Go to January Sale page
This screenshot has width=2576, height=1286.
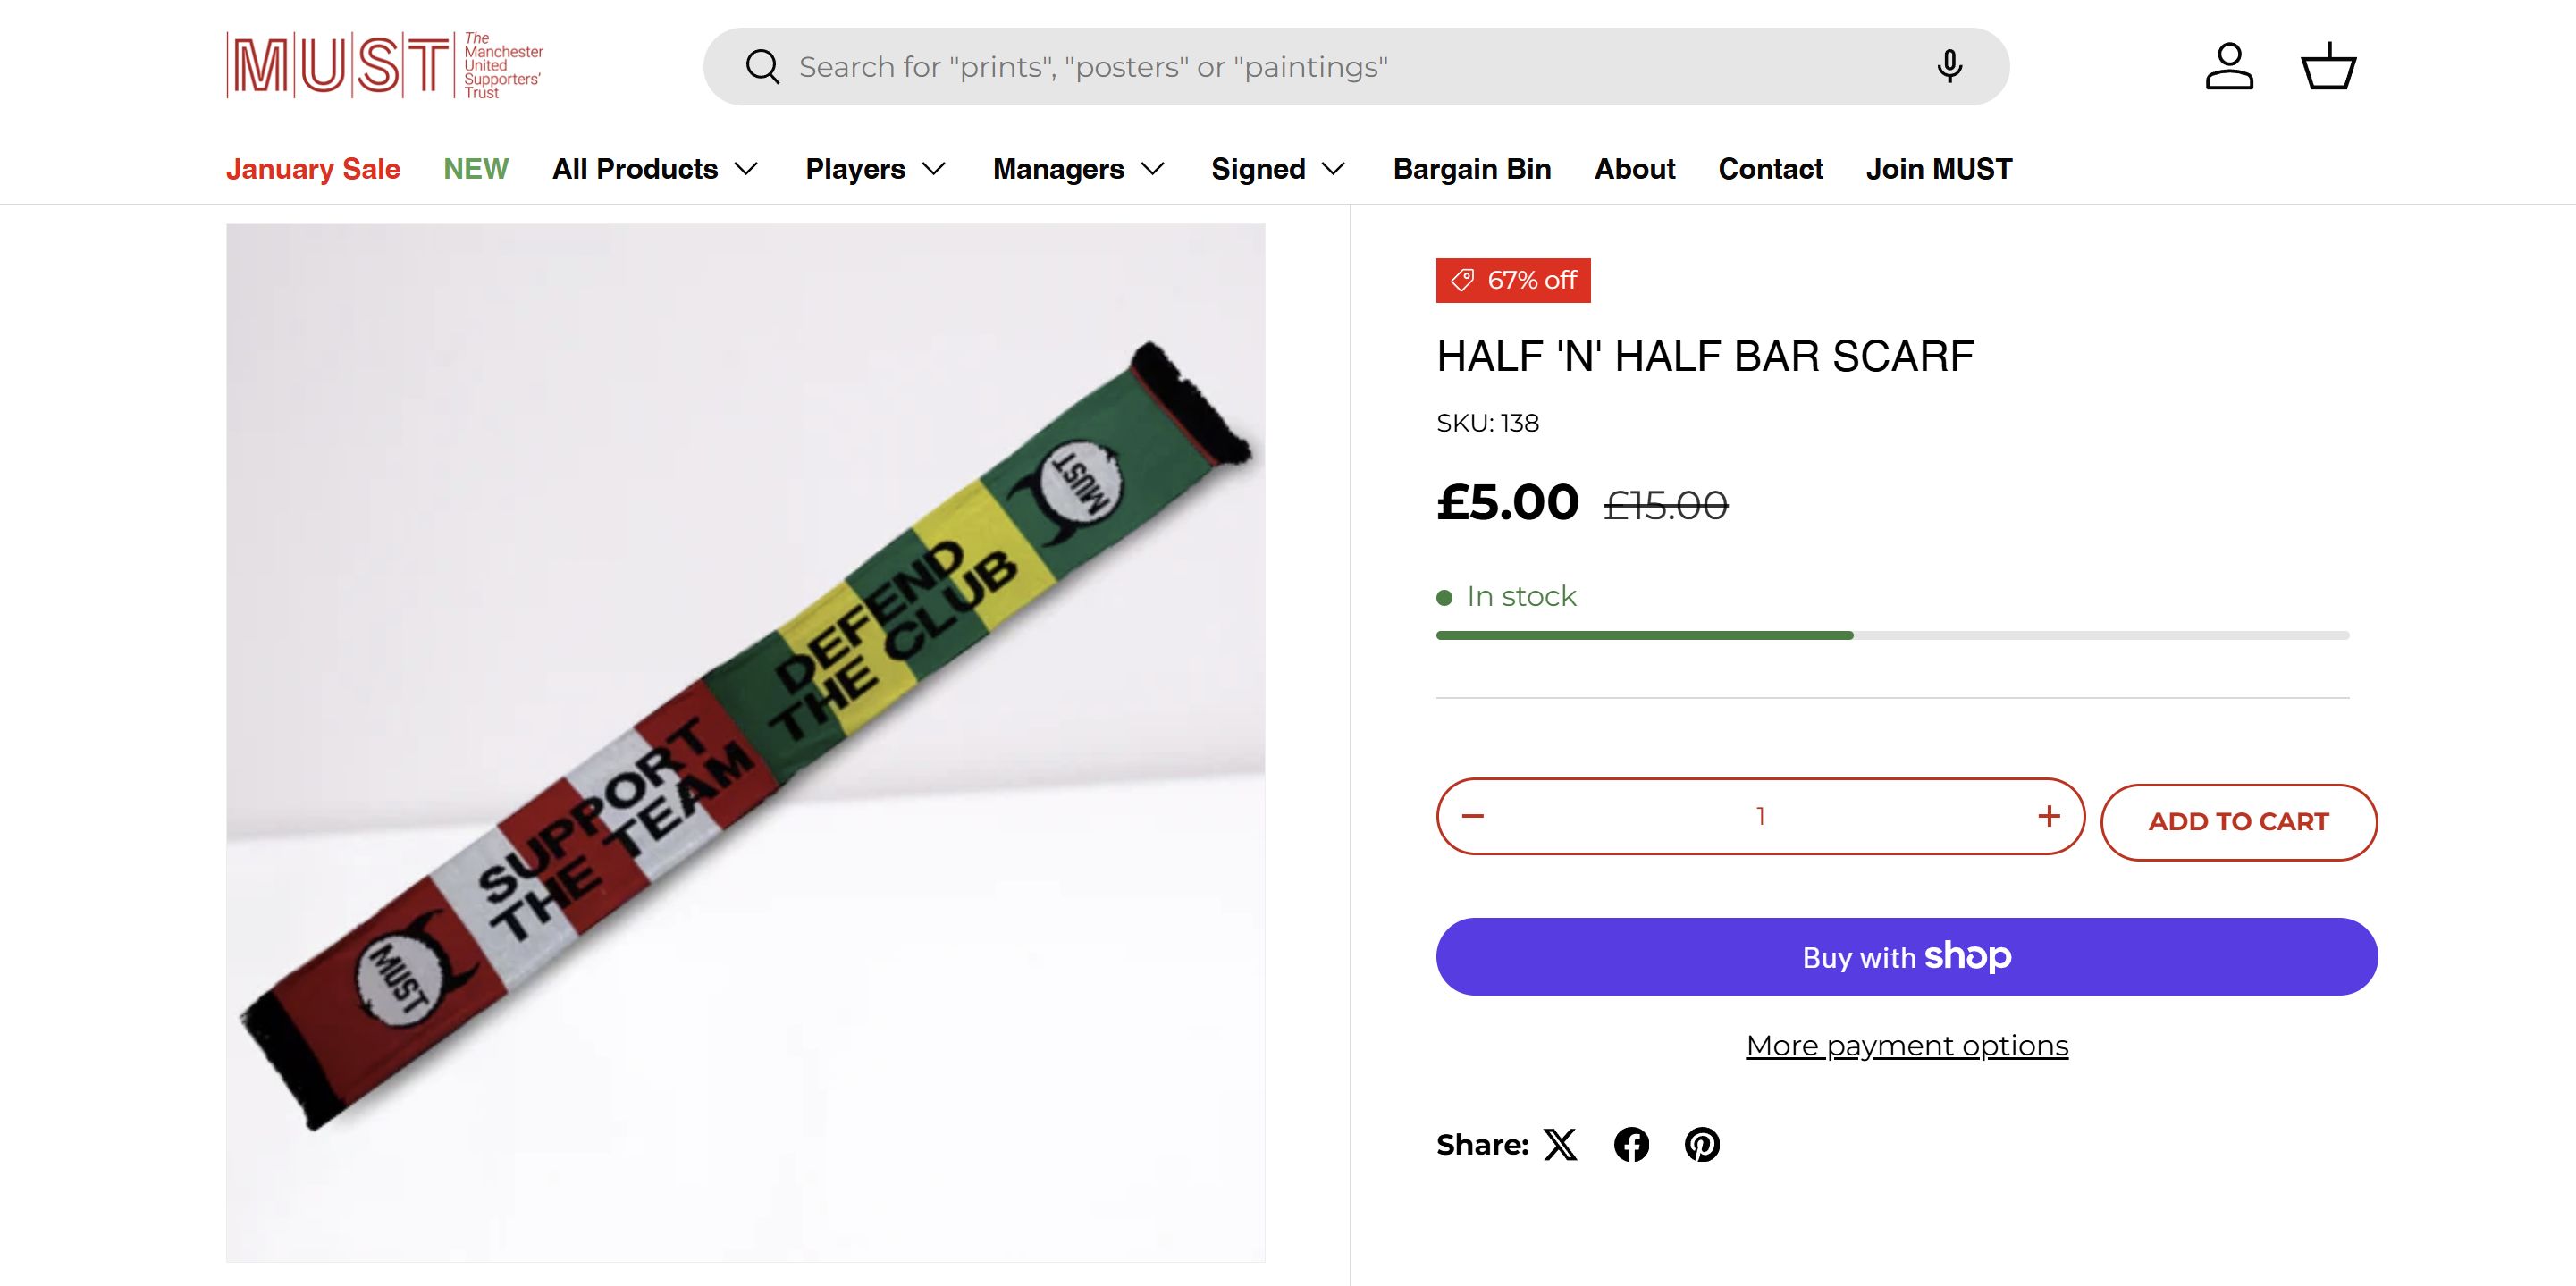[x=313, y=169]
